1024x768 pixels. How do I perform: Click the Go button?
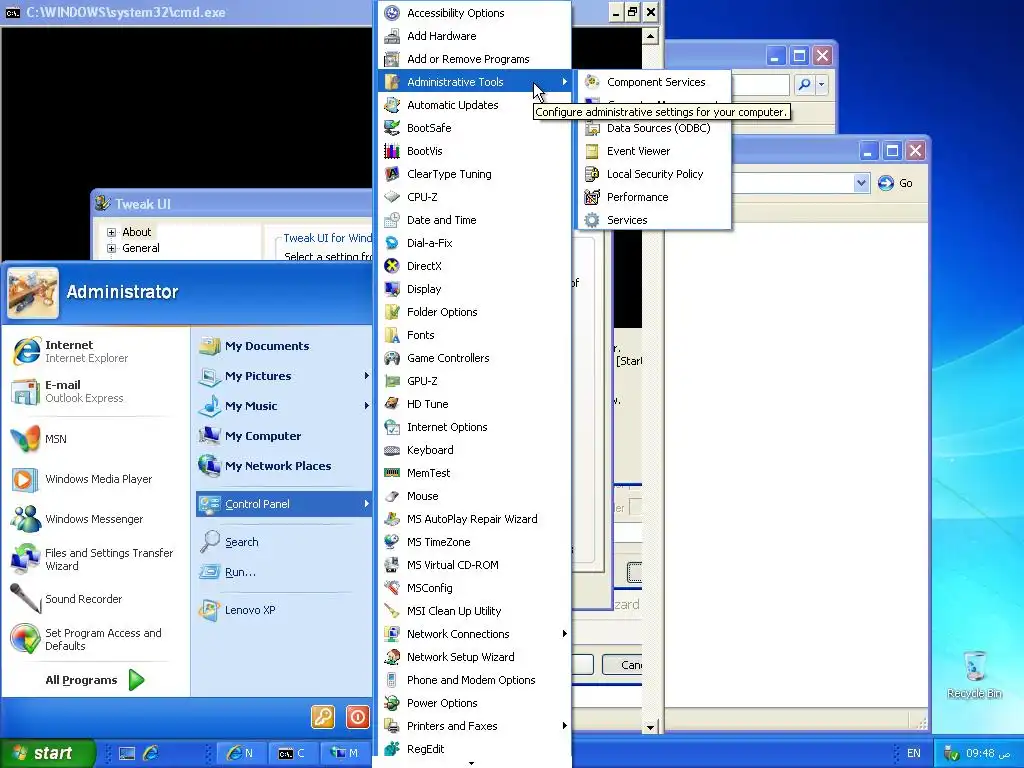pos(895,184)
